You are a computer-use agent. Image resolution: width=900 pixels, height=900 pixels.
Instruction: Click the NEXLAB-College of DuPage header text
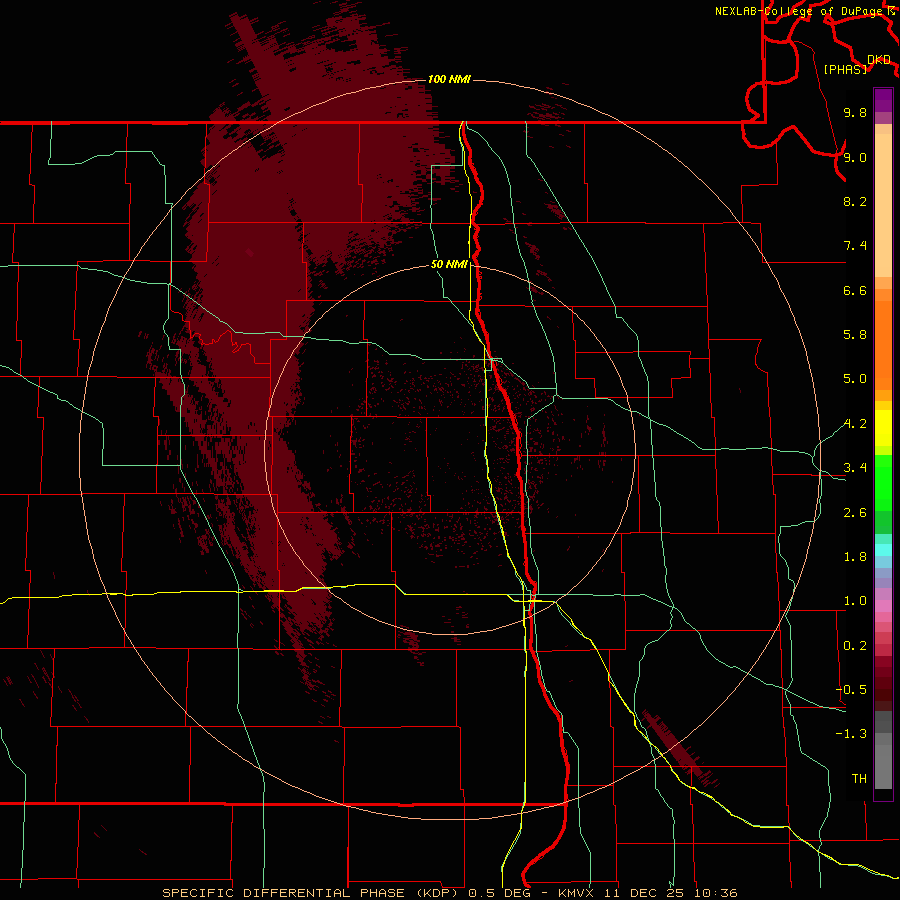click(799, 11)
